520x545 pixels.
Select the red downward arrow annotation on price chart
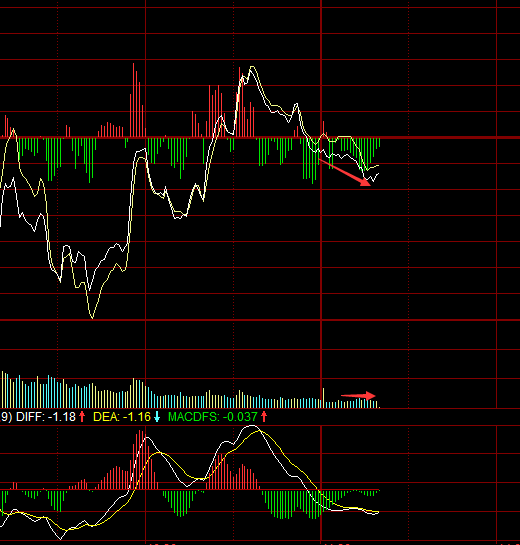click(344, 172)
